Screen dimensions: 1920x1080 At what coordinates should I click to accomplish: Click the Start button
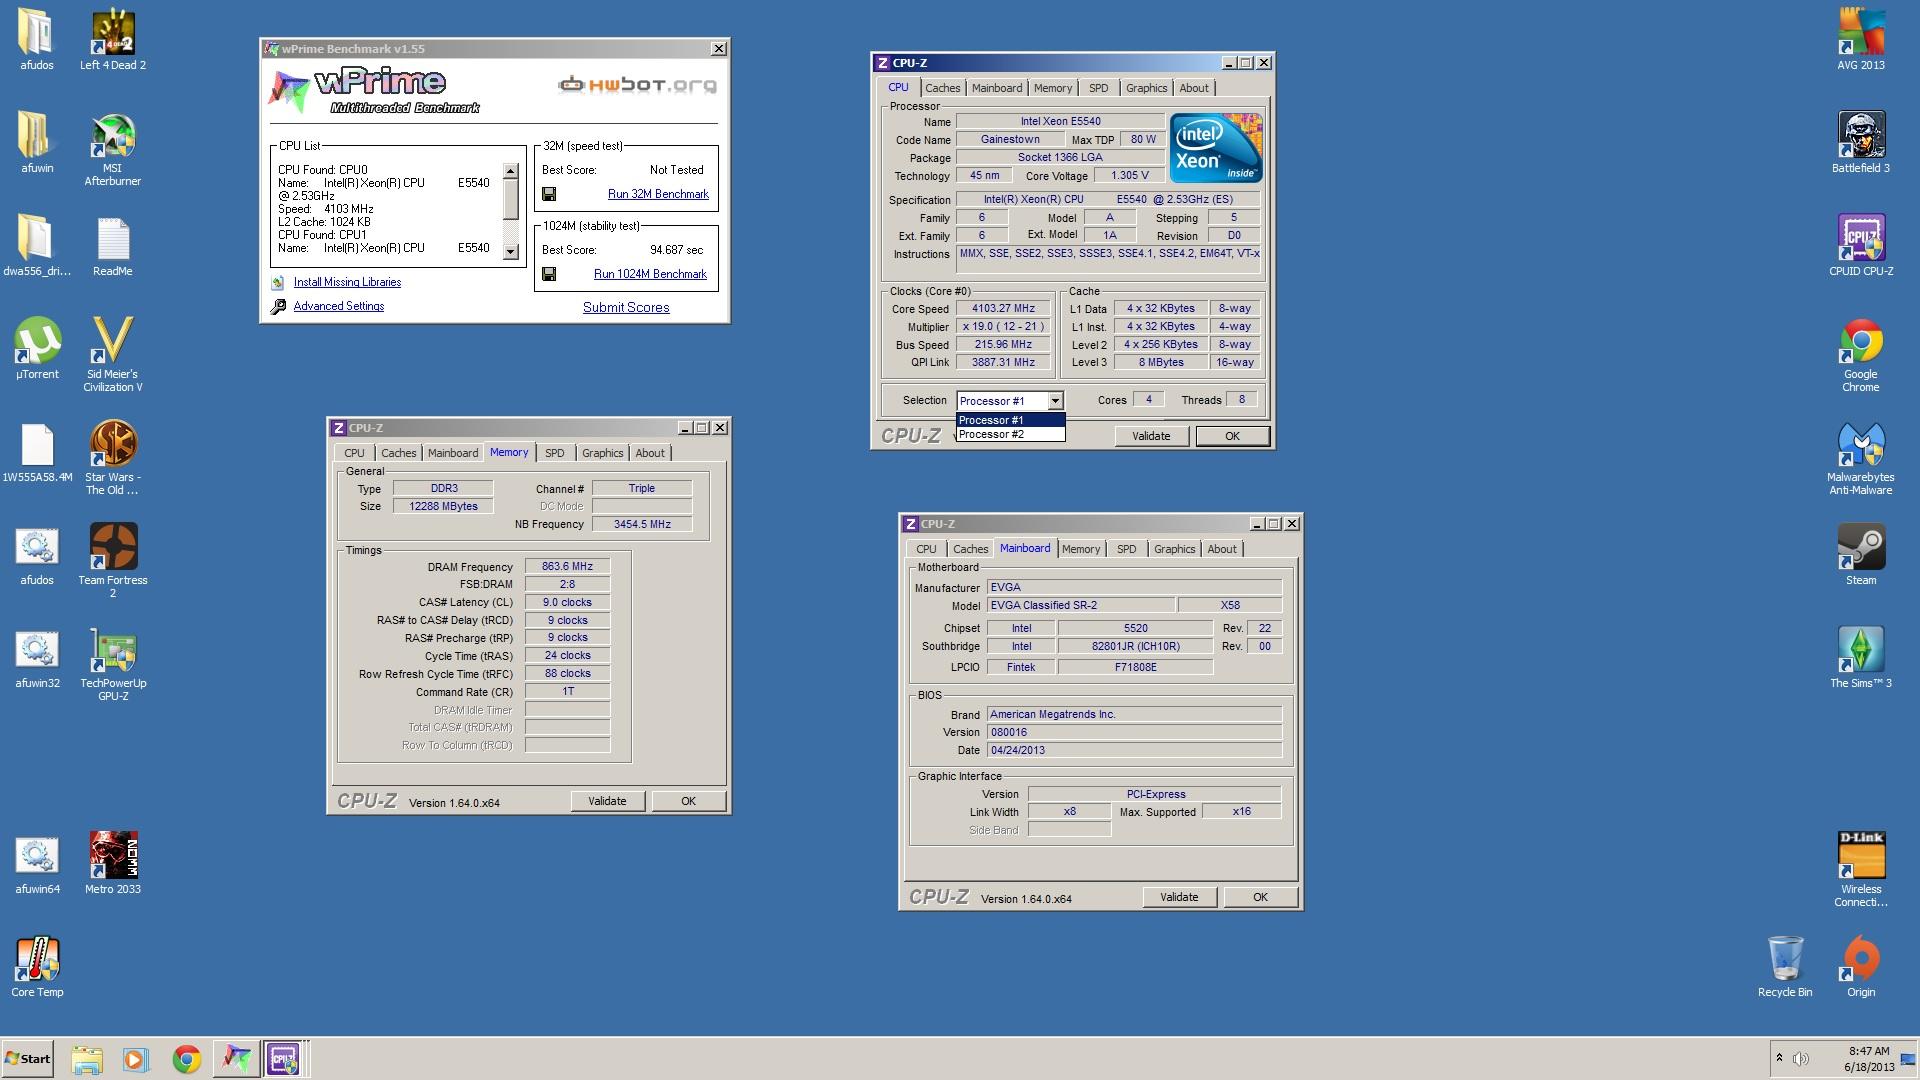coord(27,1059)
